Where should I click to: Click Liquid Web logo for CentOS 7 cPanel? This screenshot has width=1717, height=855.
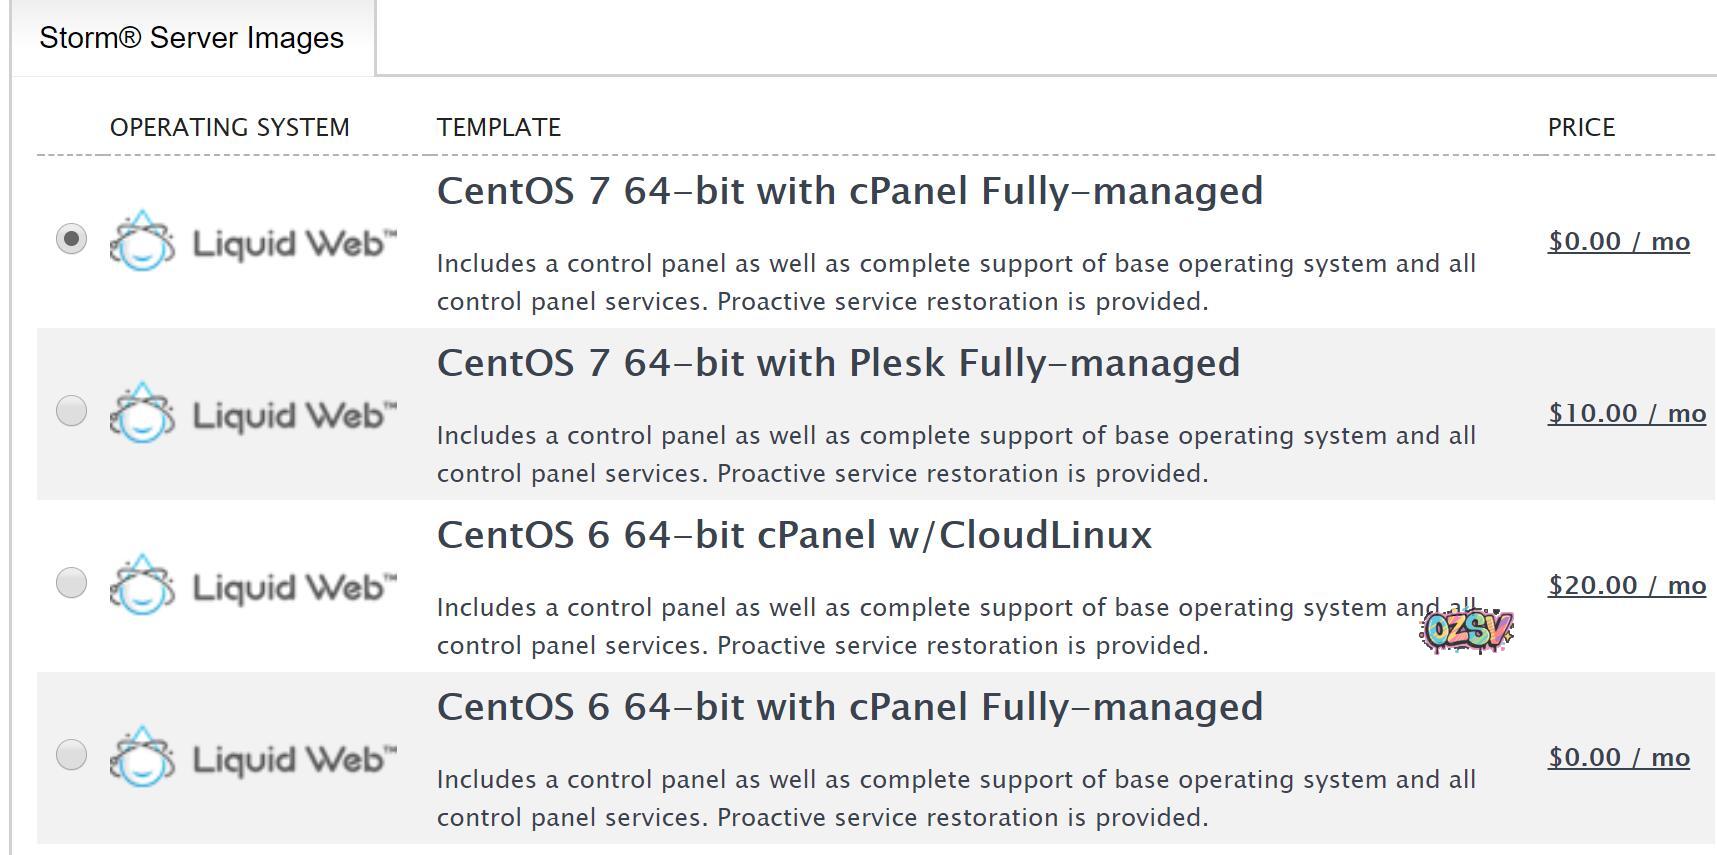click(x=253, y=241)
